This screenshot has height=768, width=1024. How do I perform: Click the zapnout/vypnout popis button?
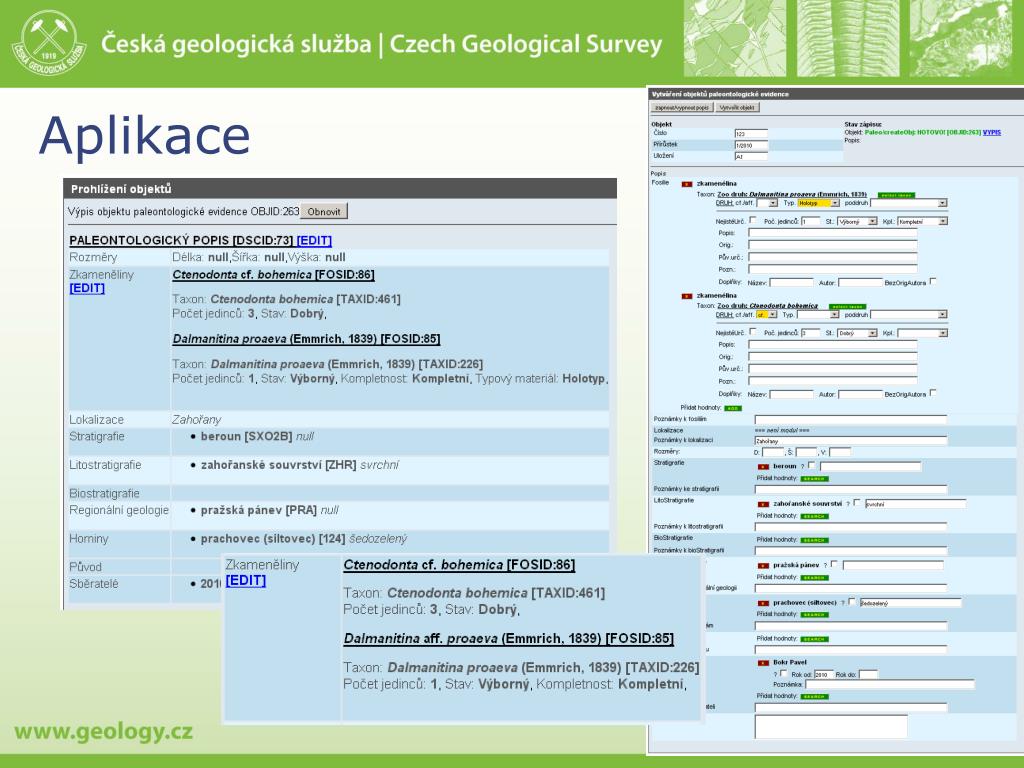point(682,108)
